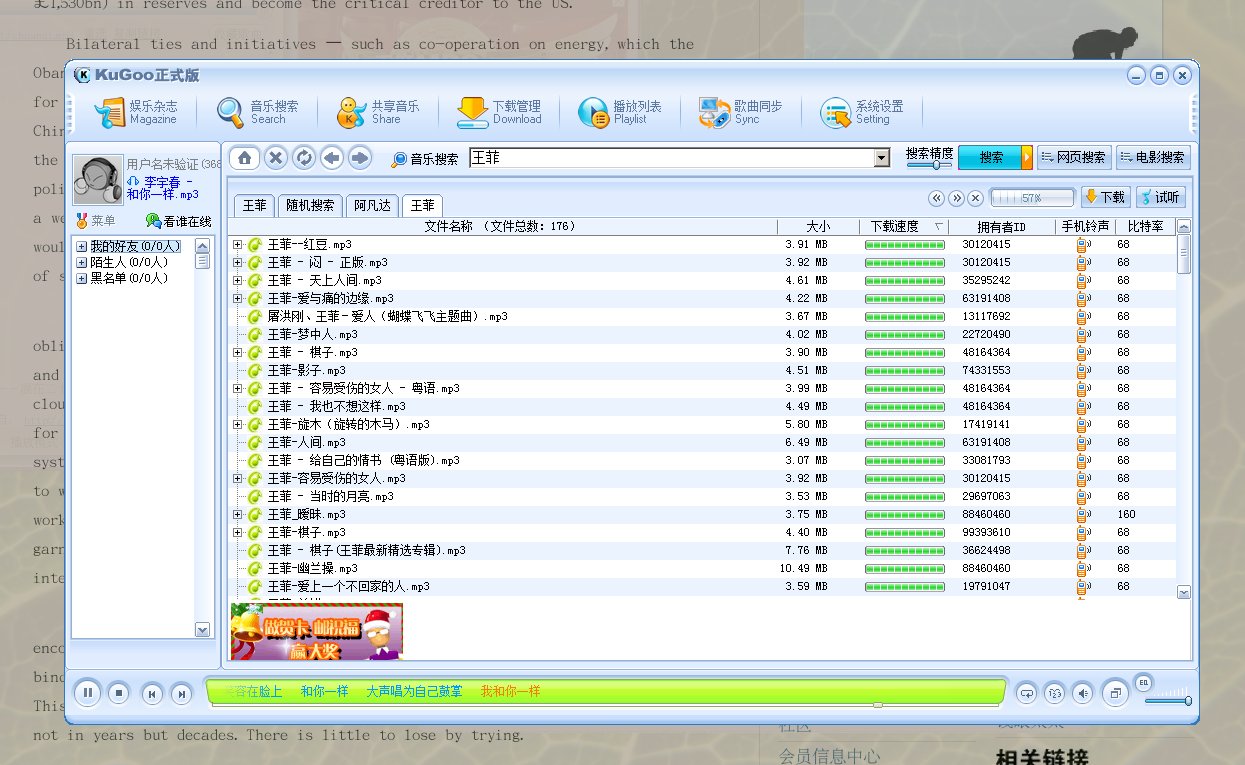Click 看谁在线 to see who's online
Image resolution: width=1245 pixels, height=765 pixels.
pyautogui.click(x=179, y=221)
